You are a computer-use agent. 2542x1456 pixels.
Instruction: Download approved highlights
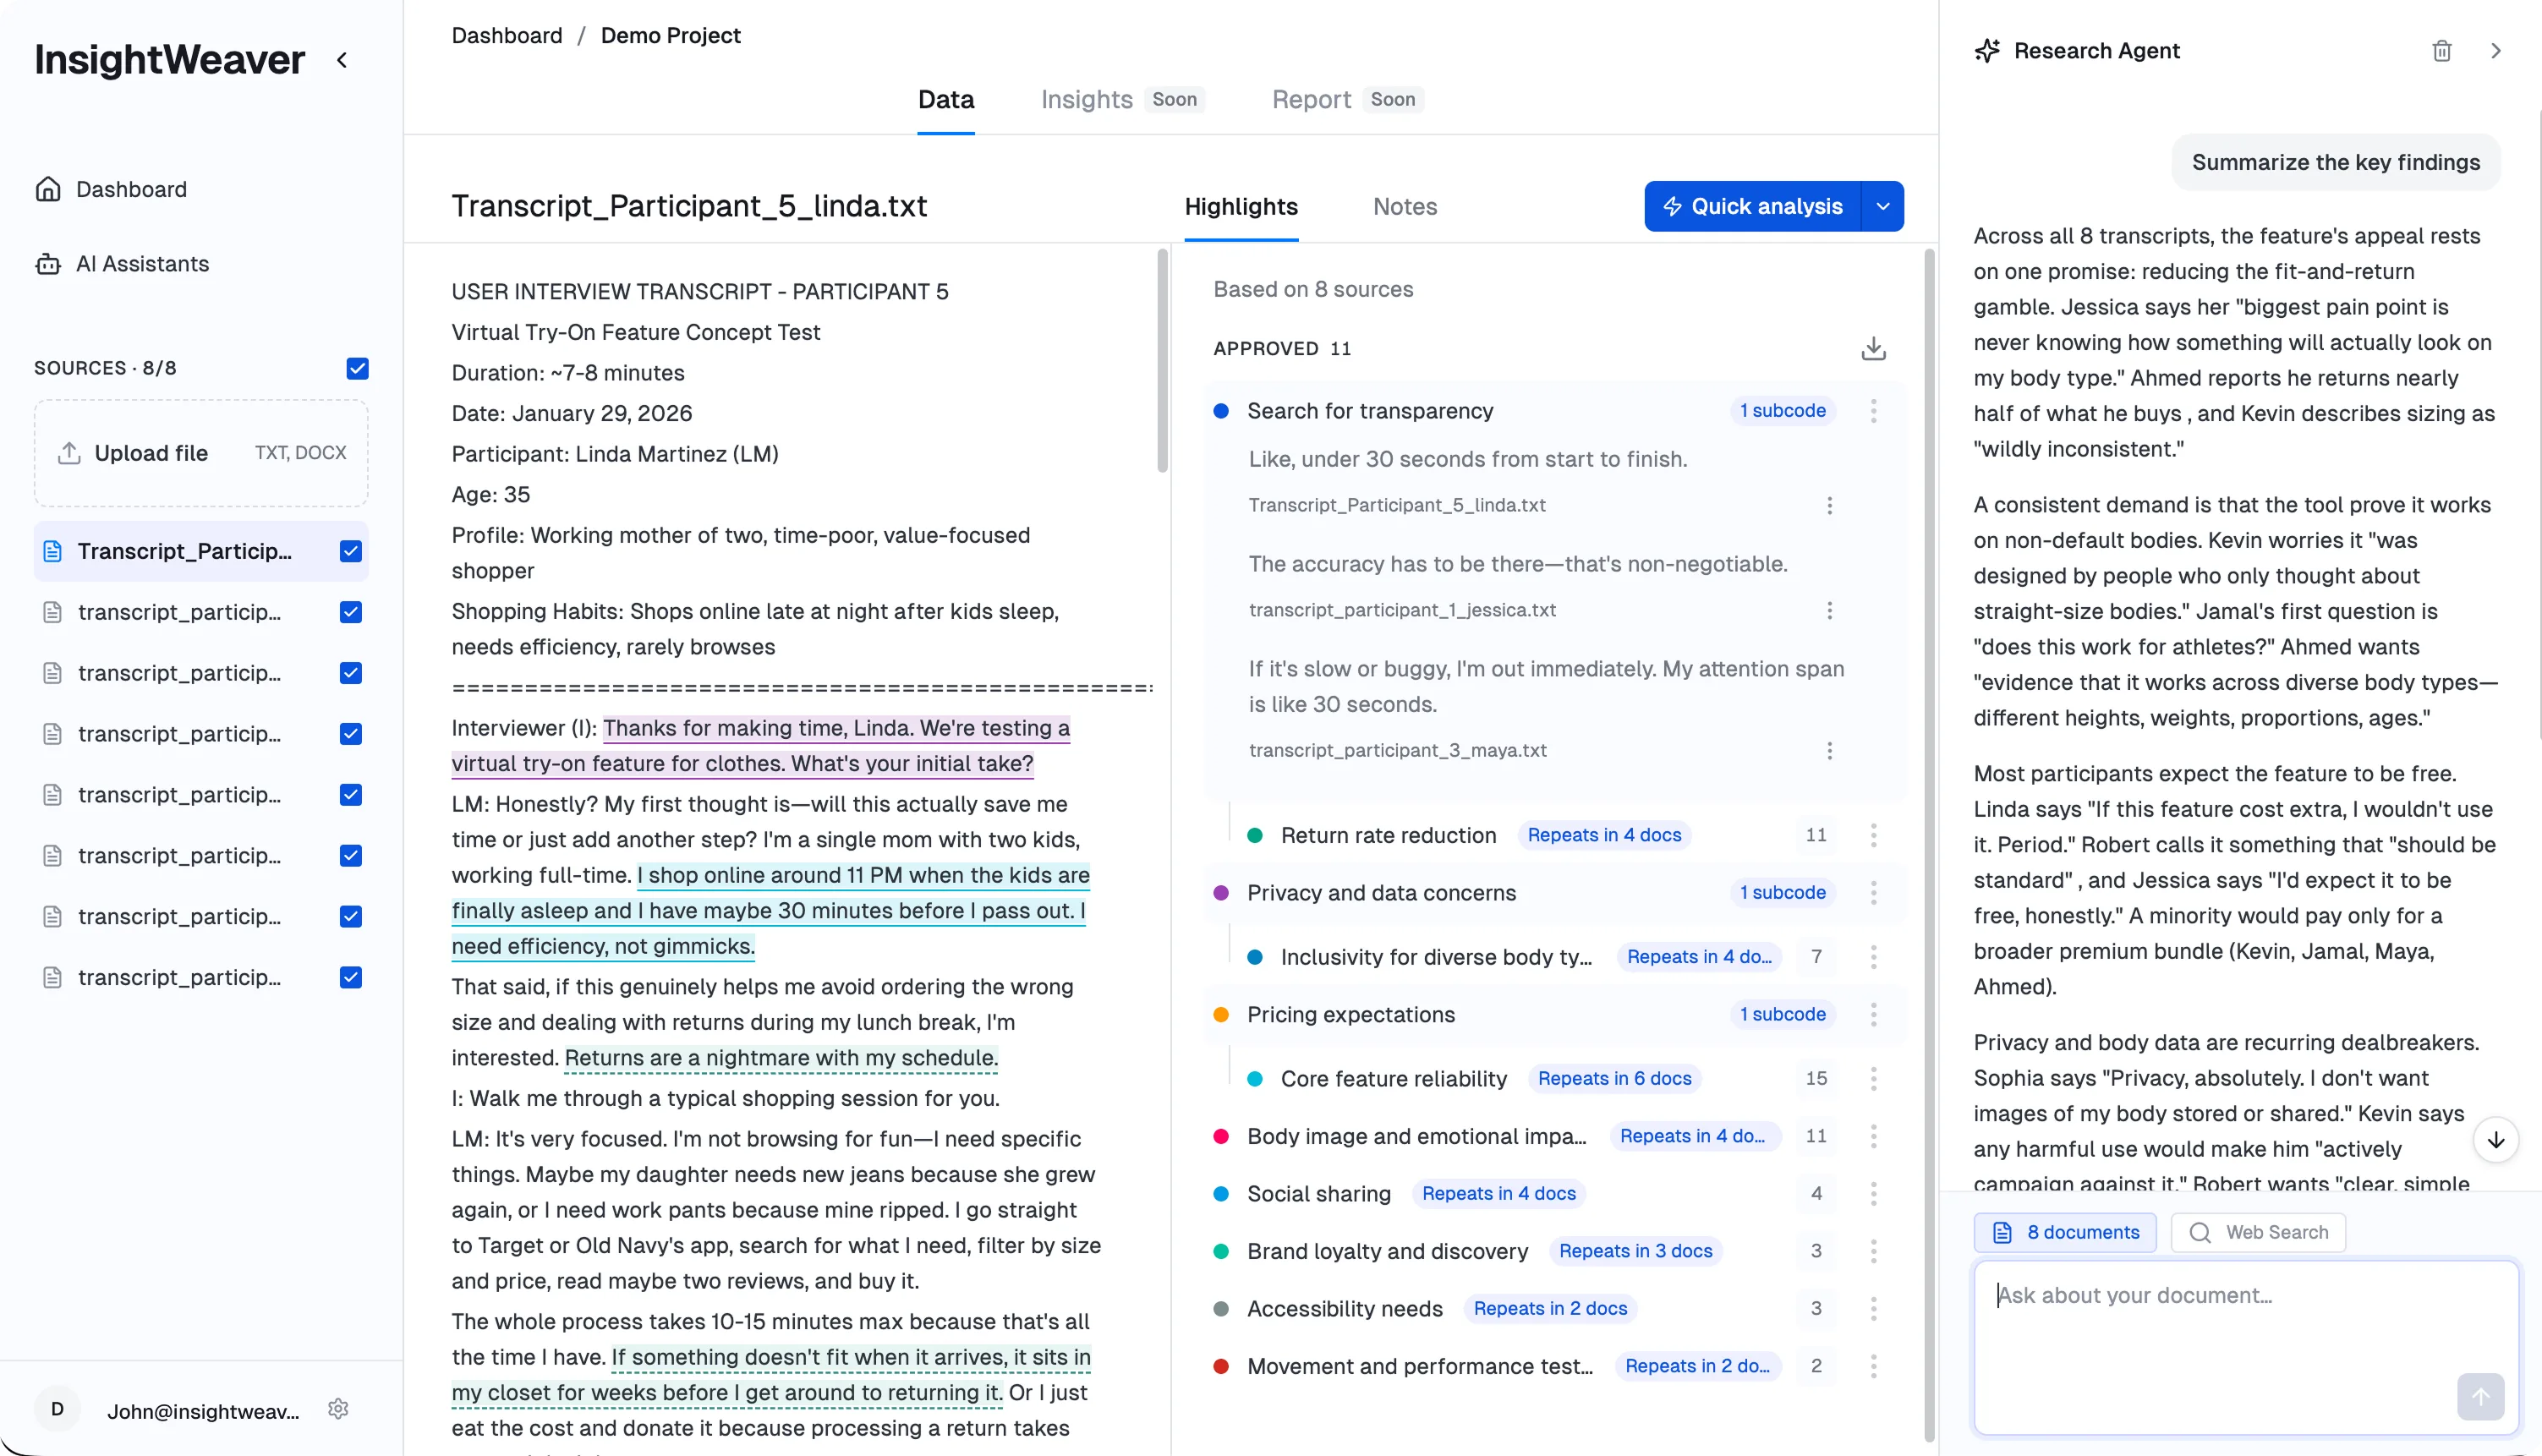point(1873,348)
